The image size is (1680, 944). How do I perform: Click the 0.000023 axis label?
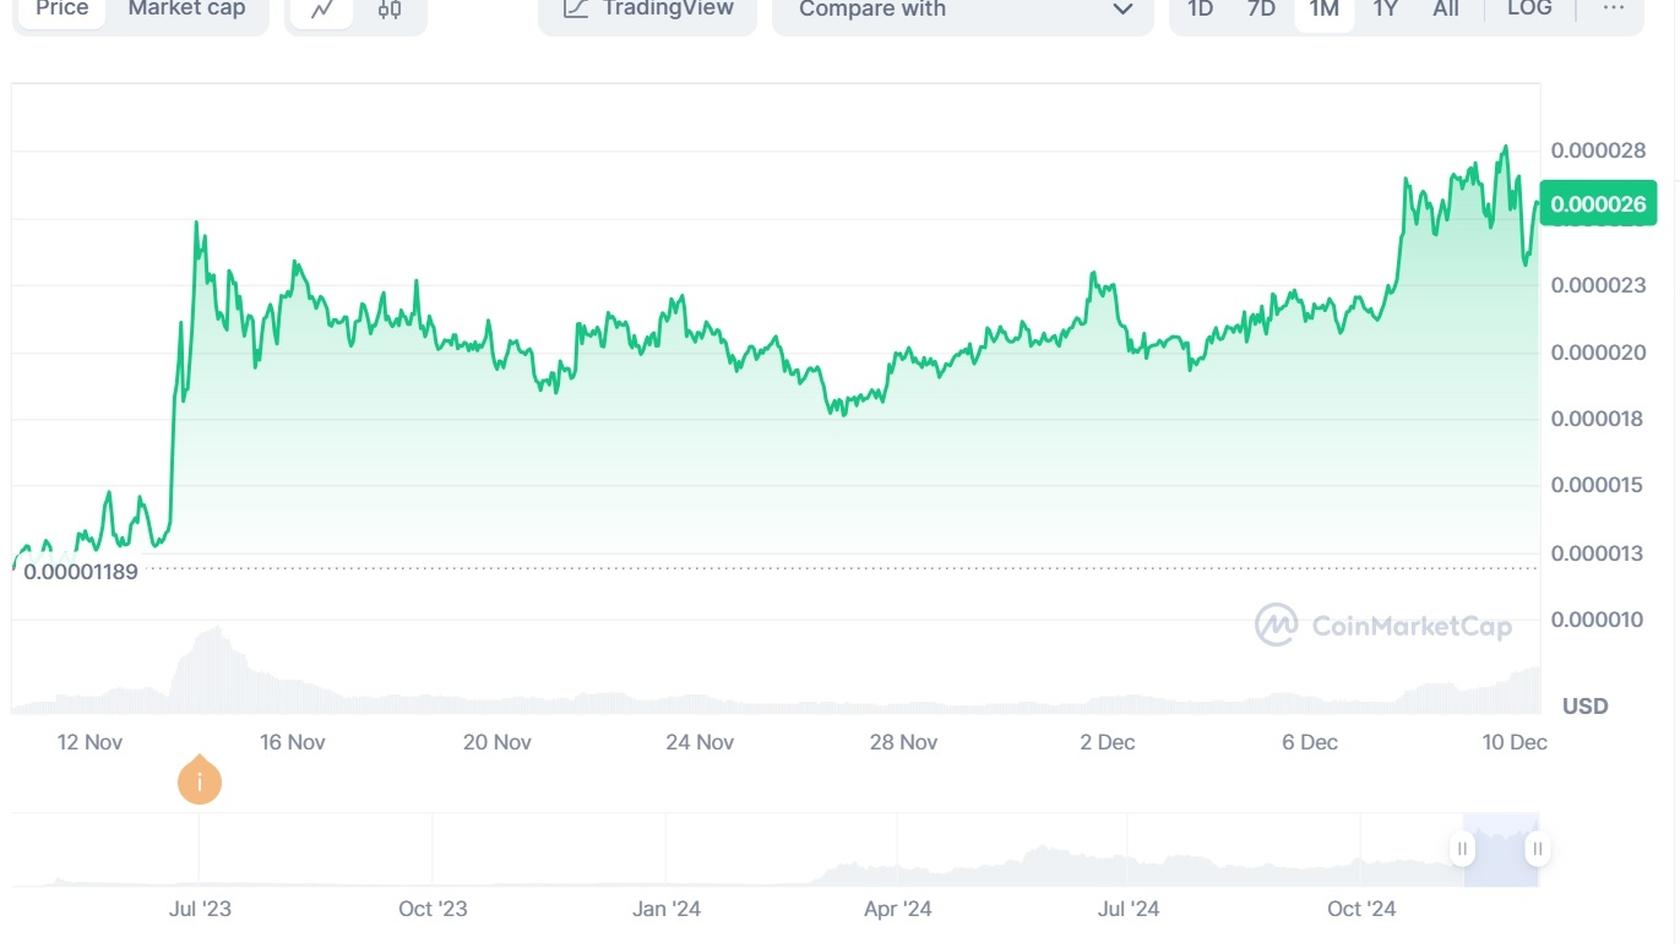pyautogui.click(x=1598, y=286)
